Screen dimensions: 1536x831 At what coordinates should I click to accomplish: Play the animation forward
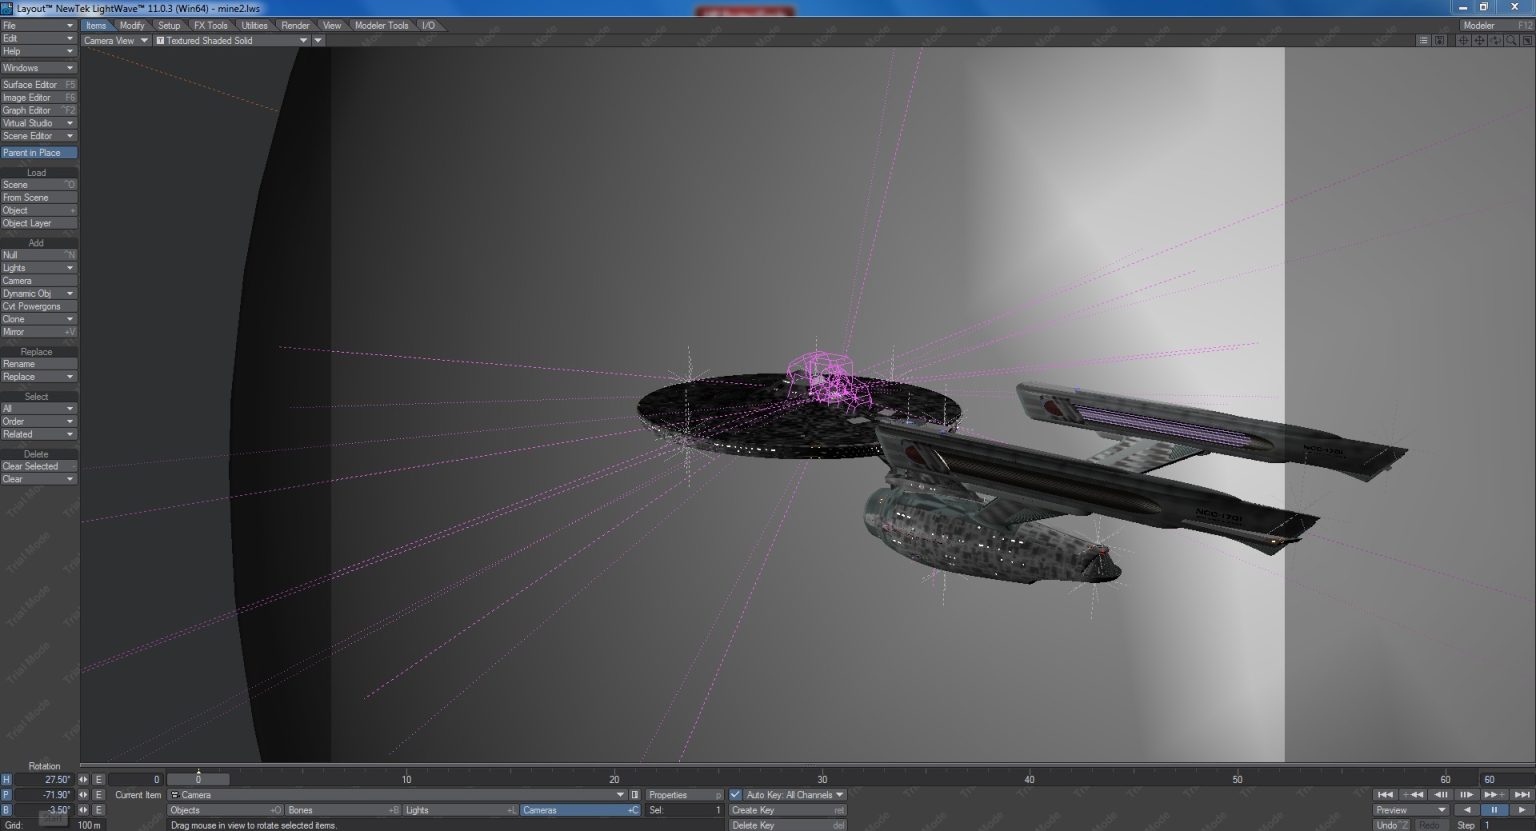pos(1522,810)
